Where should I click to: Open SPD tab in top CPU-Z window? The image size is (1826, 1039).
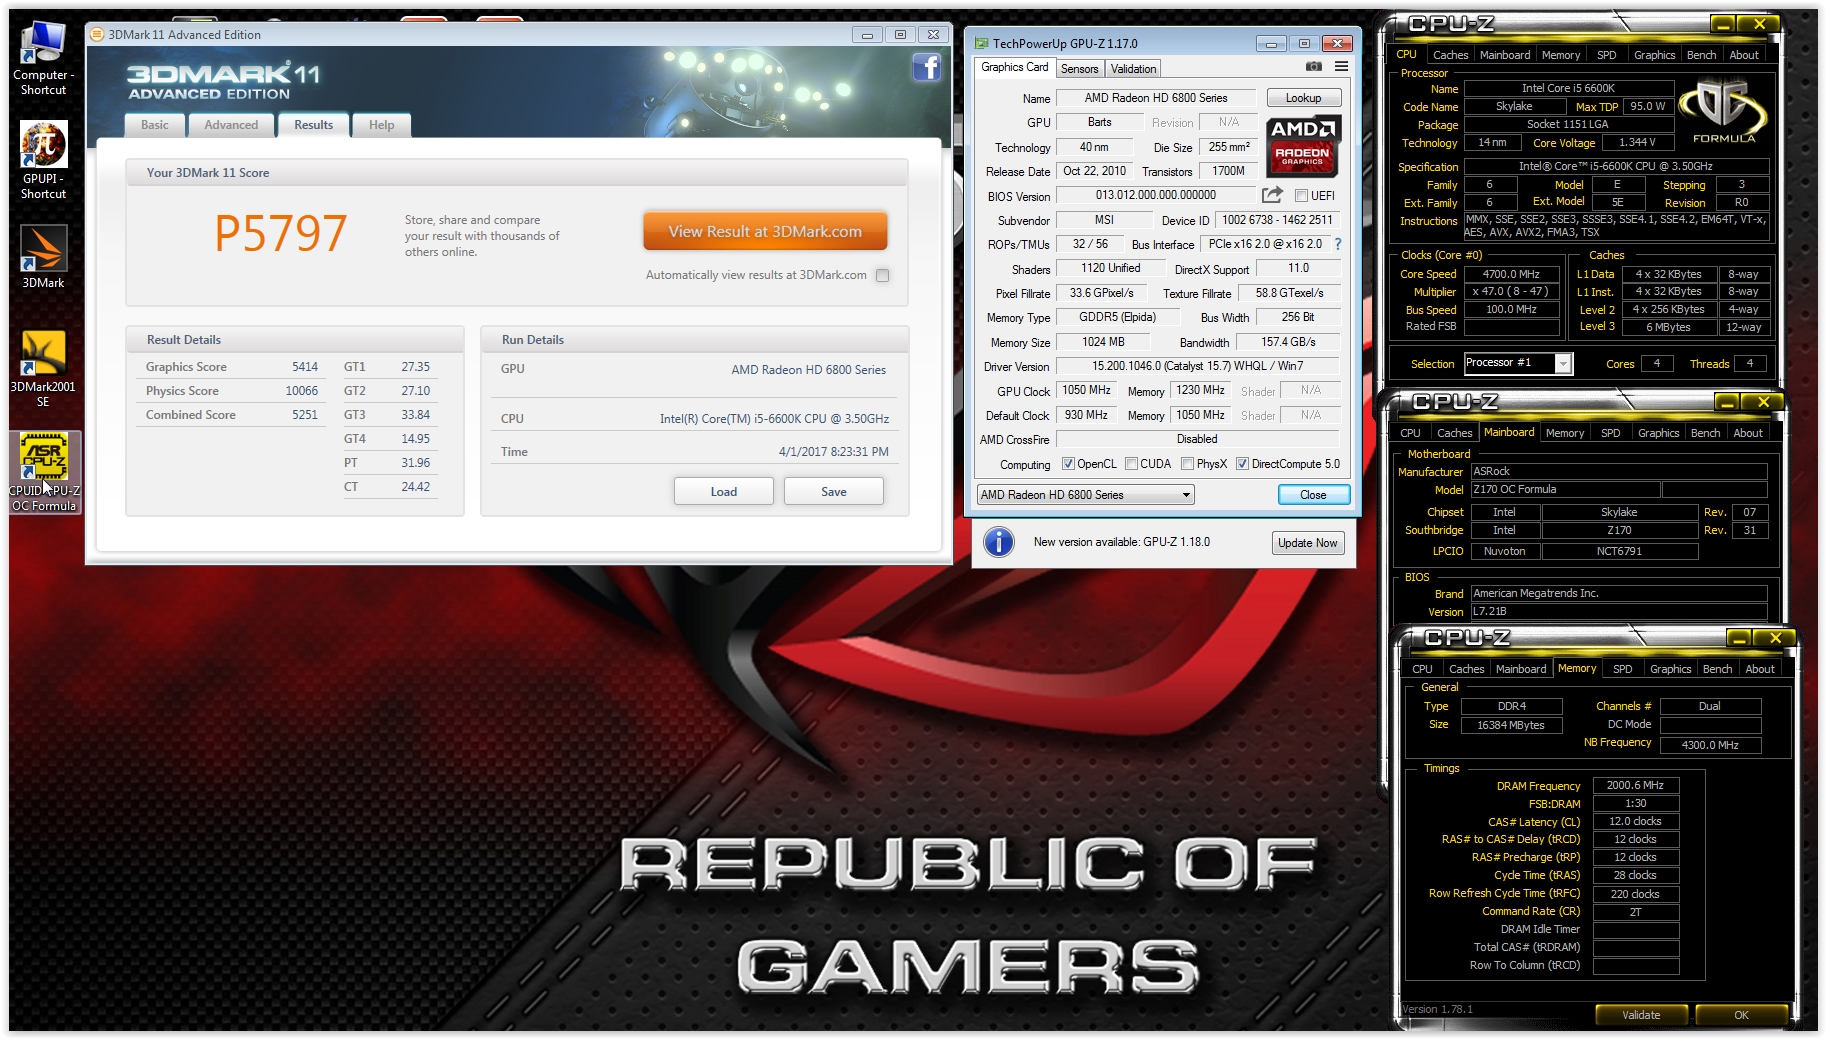coord(1606,55)
